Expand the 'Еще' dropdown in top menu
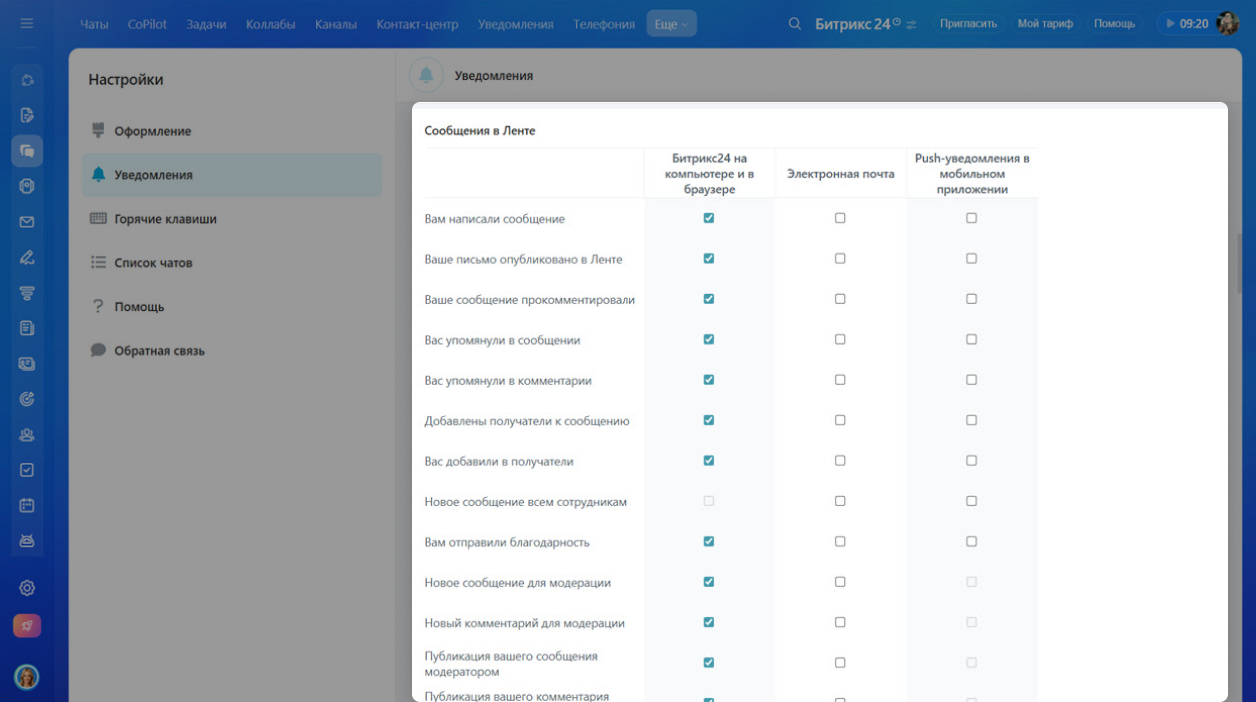 tap(671, 24)
